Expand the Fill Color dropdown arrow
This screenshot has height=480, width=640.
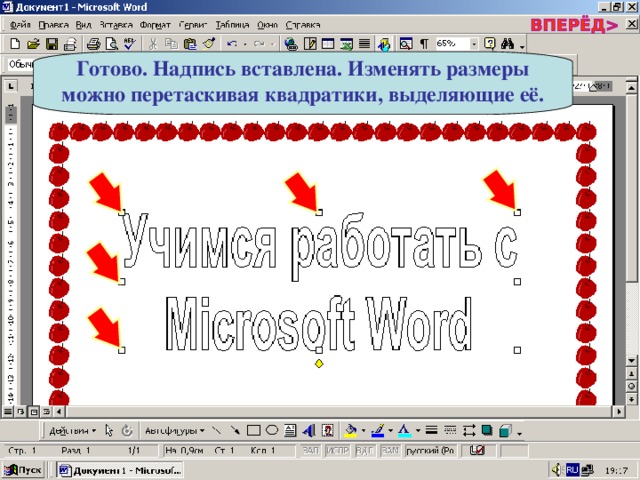point(363,431)
